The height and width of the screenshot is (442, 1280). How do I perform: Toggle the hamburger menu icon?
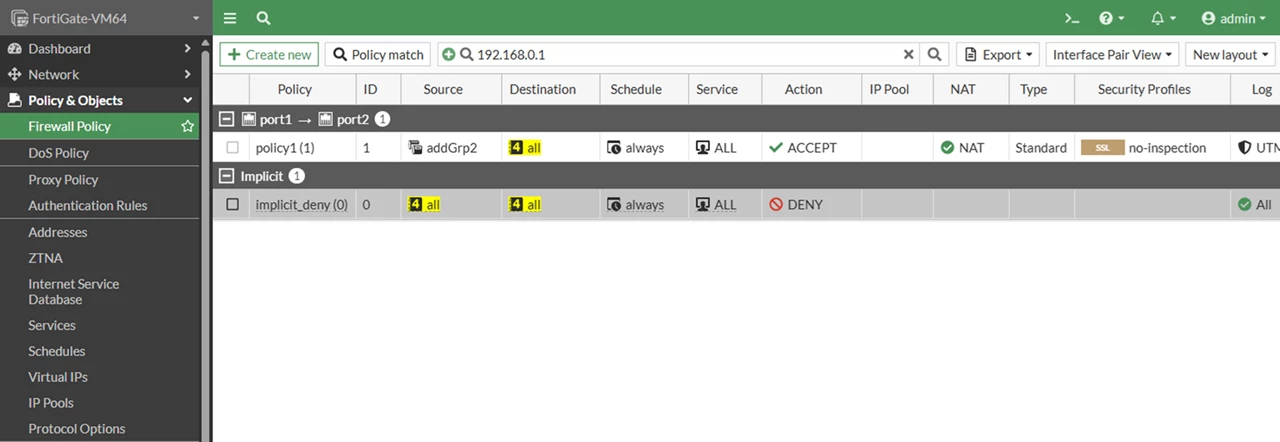pyautogui.click(x=230, y=18)
